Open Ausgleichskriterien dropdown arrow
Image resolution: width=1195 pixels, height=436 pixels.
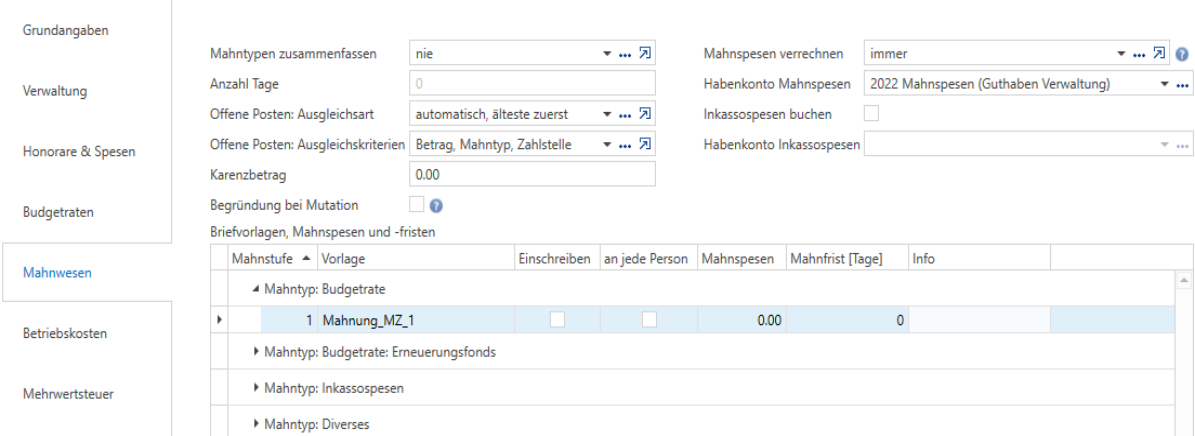(x=607, y=145)
